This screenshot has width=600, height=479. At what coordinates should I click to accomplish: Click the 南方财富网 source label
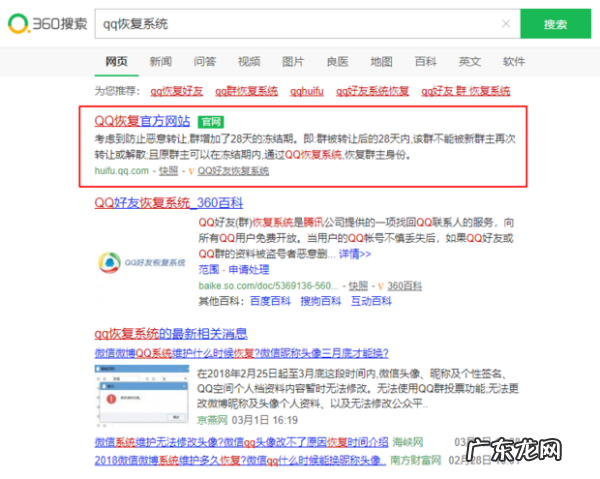pos(416,460)
